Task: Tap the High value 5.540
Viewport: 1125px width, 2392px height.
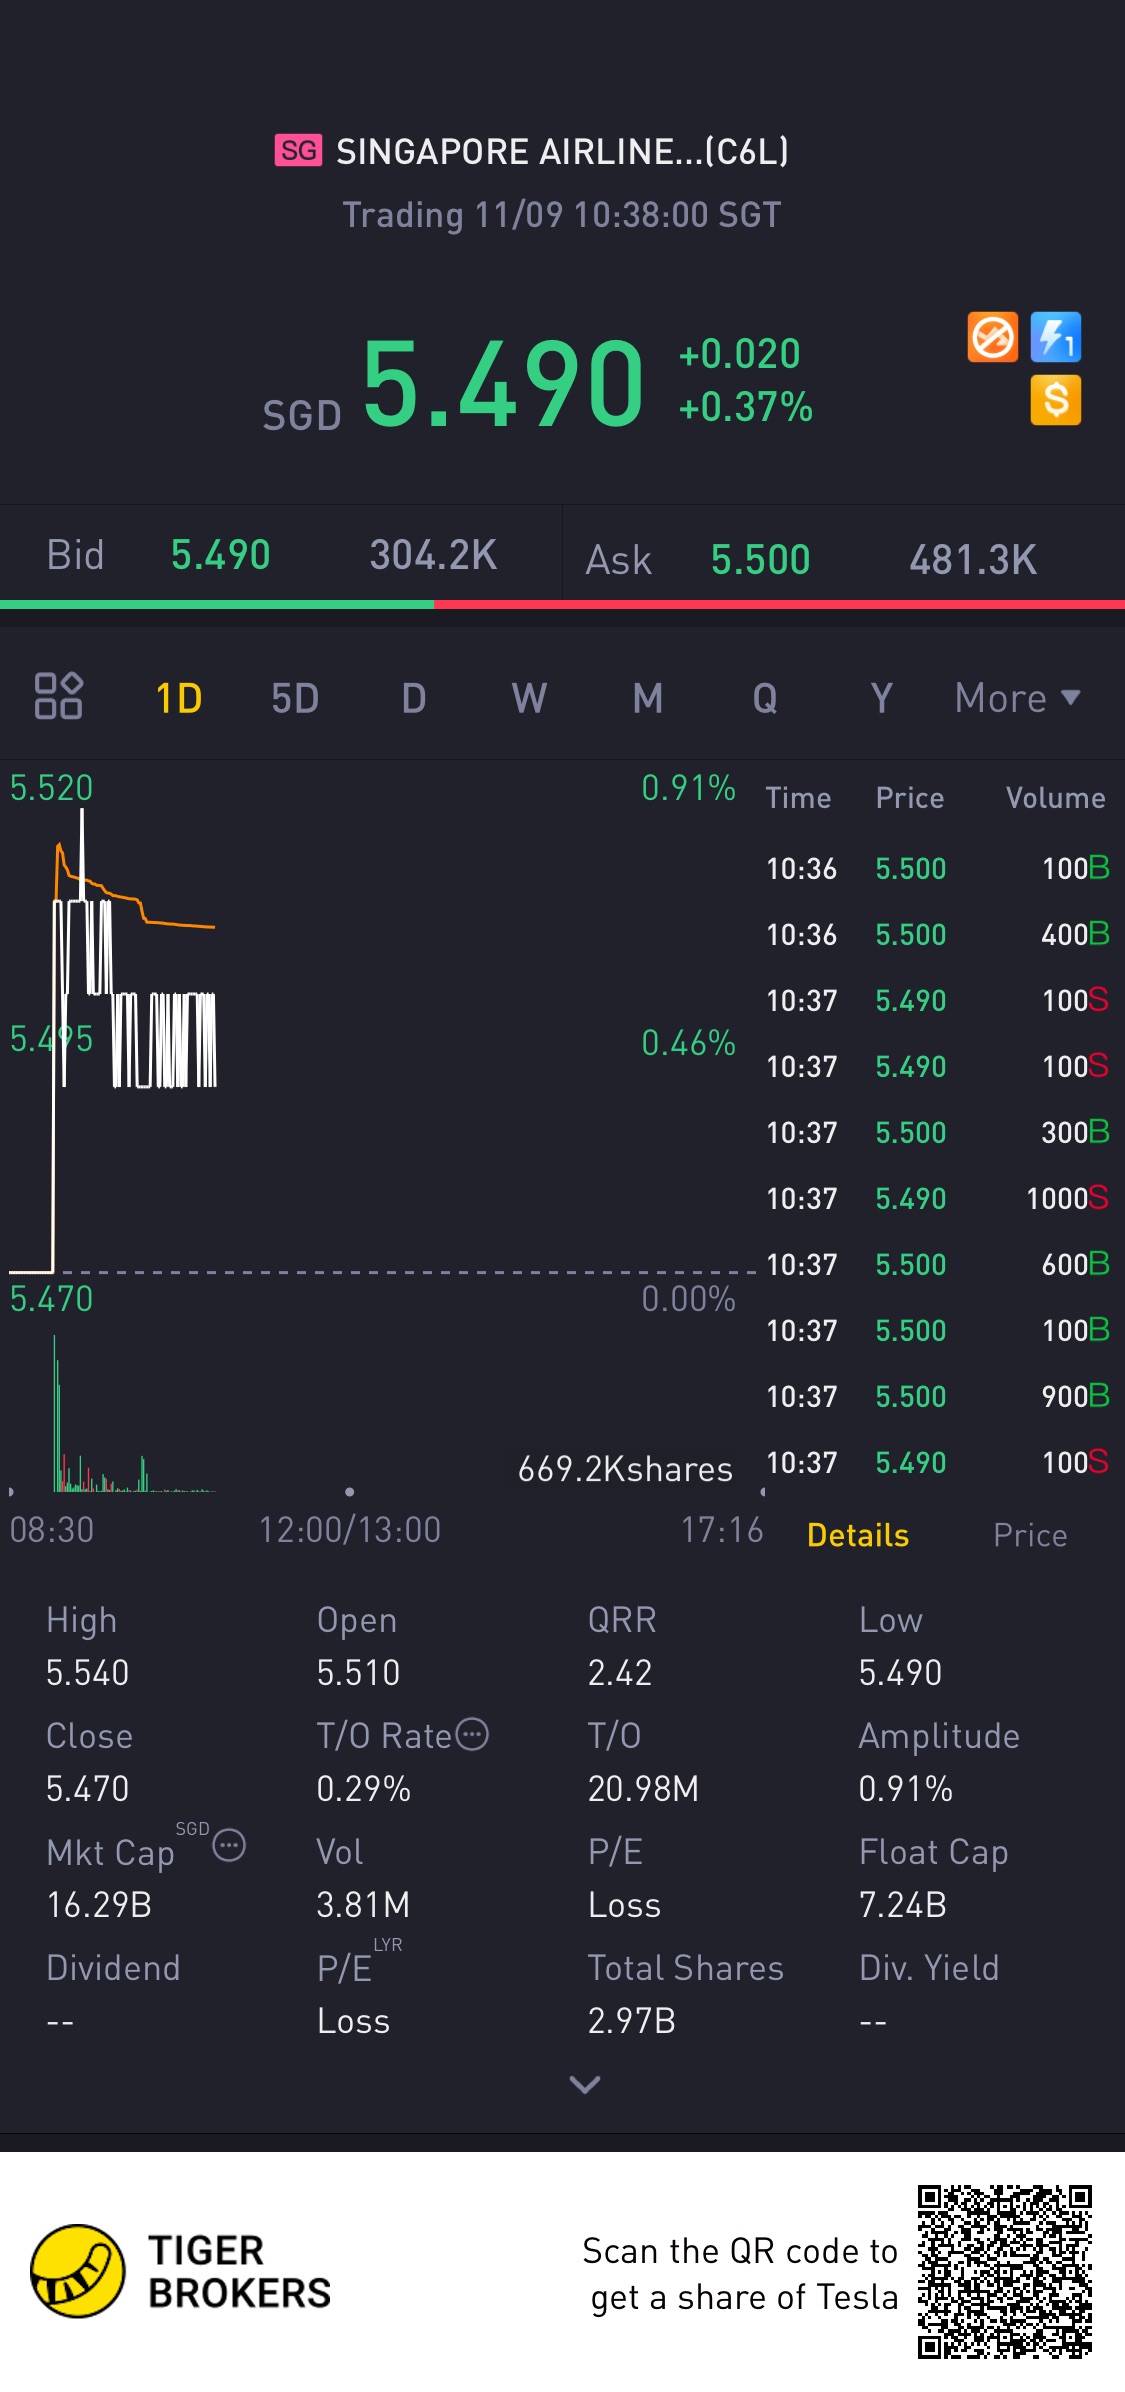Action: [88, 1672]
